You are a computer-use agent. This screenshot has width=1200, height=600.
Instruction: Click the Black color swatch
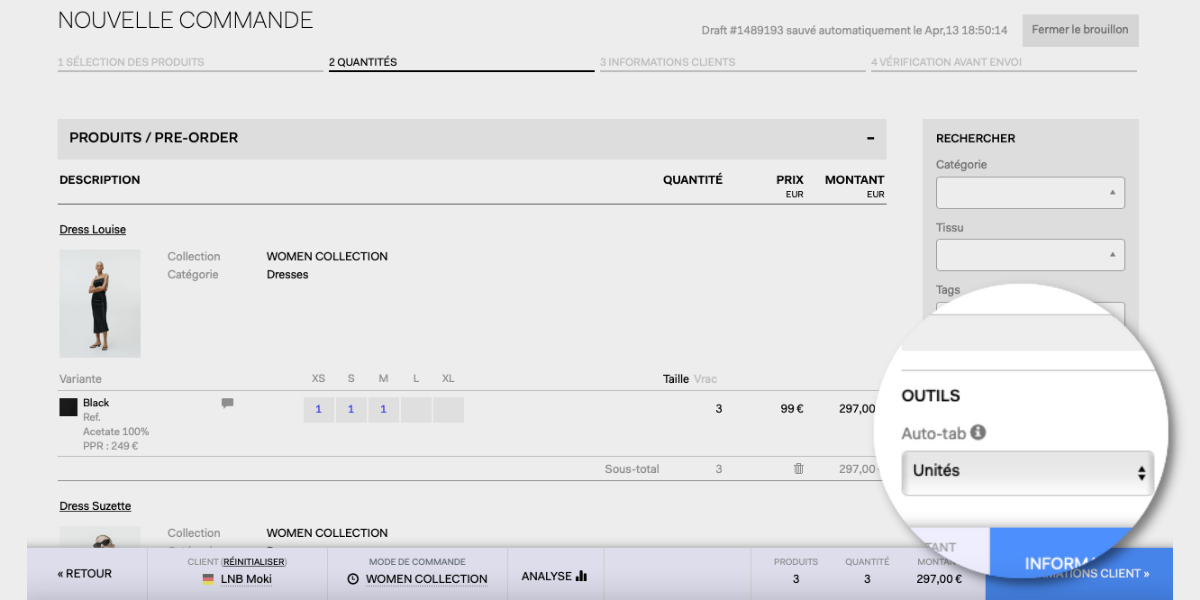coord(68,407)
